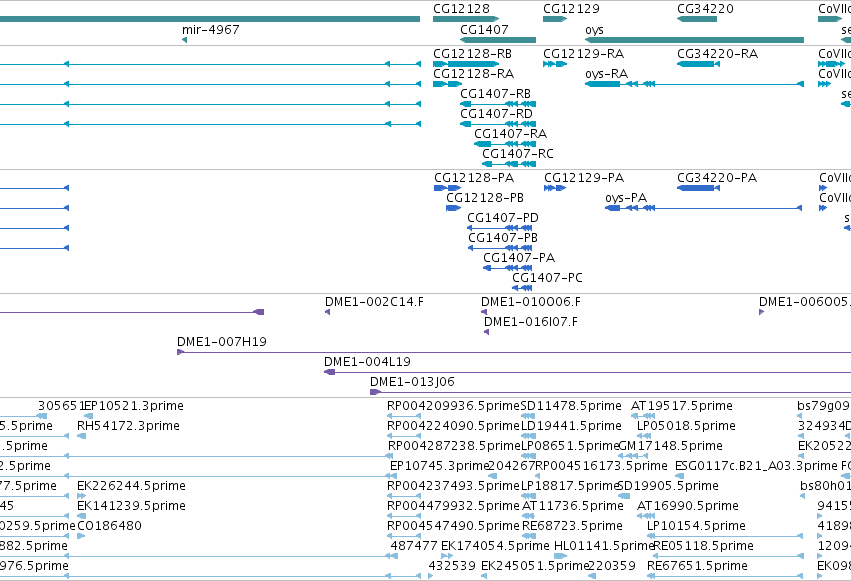Select the DME1-006O05 purple marker

(761, 312)
